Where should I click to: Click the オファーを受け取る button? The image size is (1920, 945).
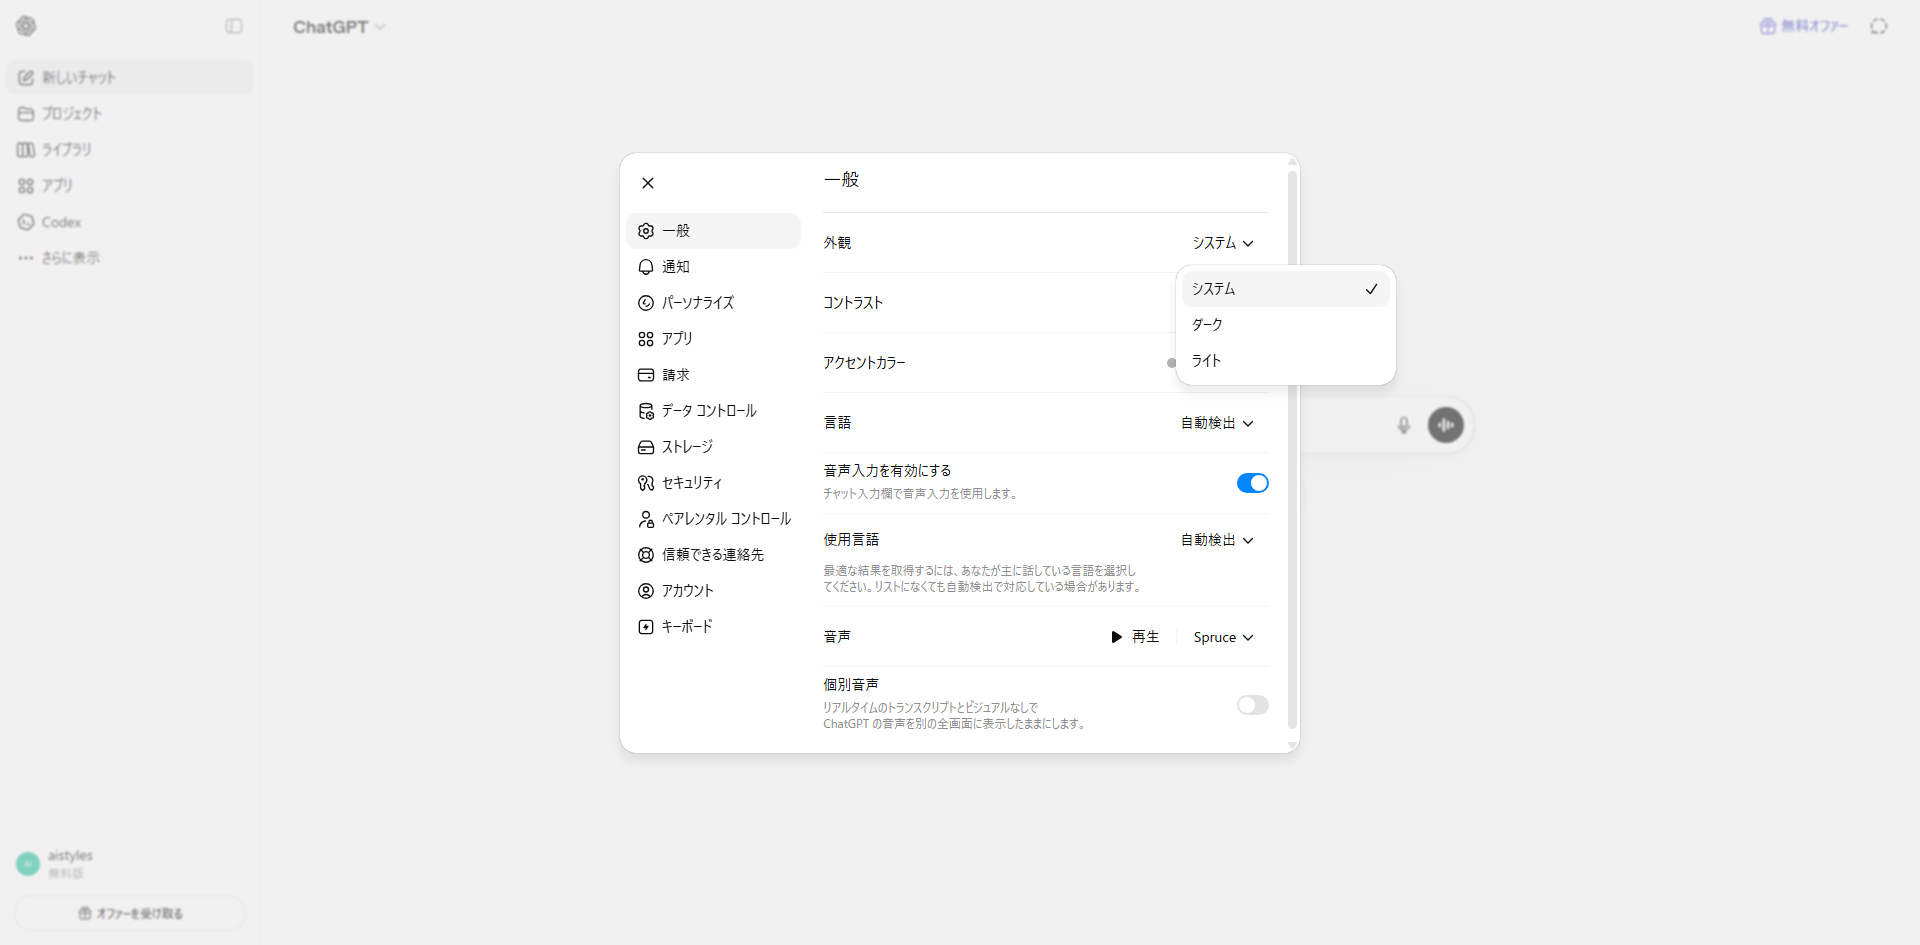click(130, 913)
